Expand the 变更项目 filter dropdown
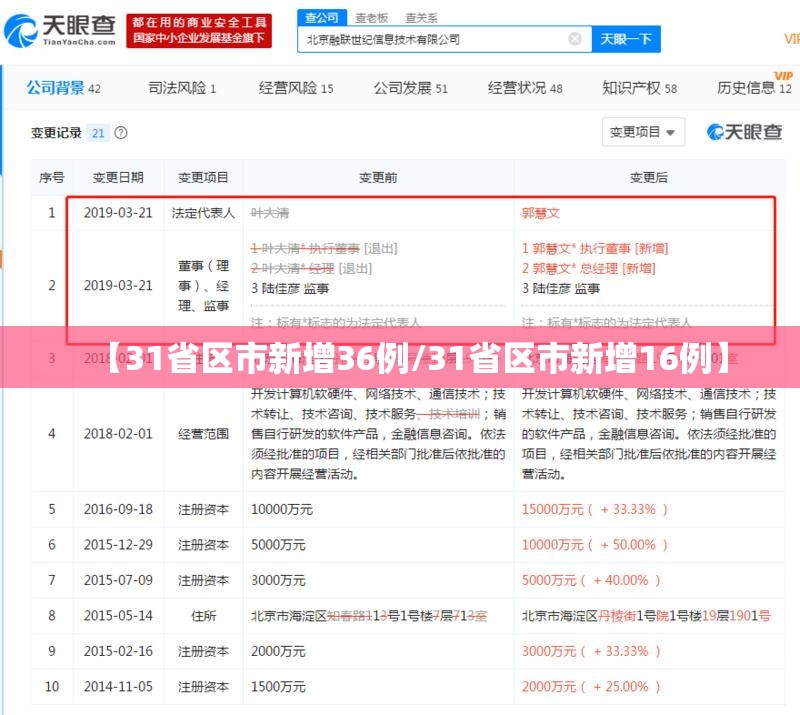 pos(643,132)
